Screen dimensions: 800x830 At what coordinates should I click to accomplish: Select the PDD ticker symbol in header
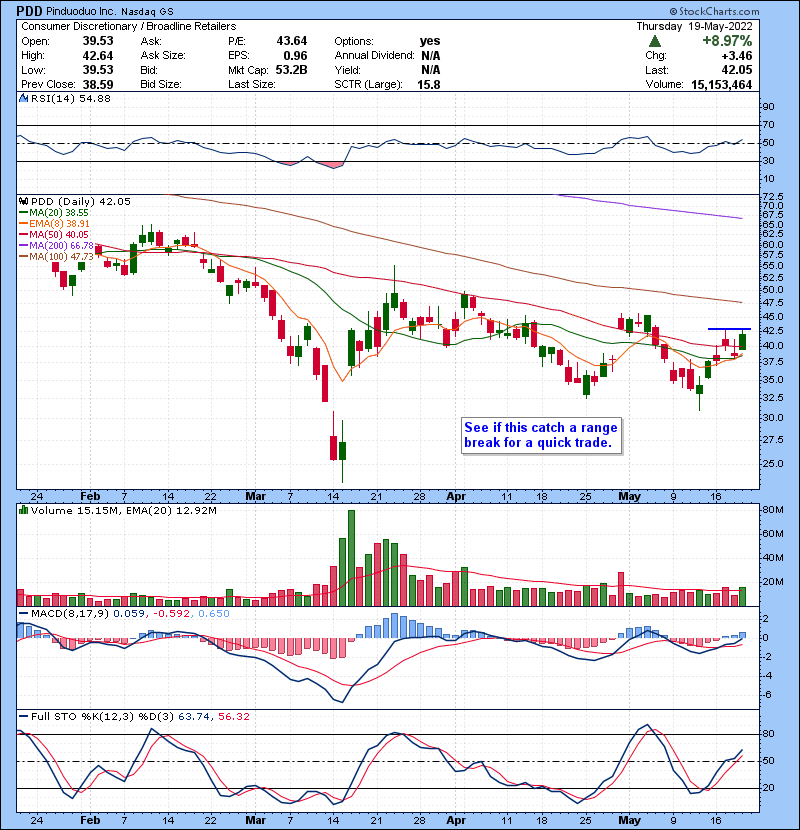(30, 11)
